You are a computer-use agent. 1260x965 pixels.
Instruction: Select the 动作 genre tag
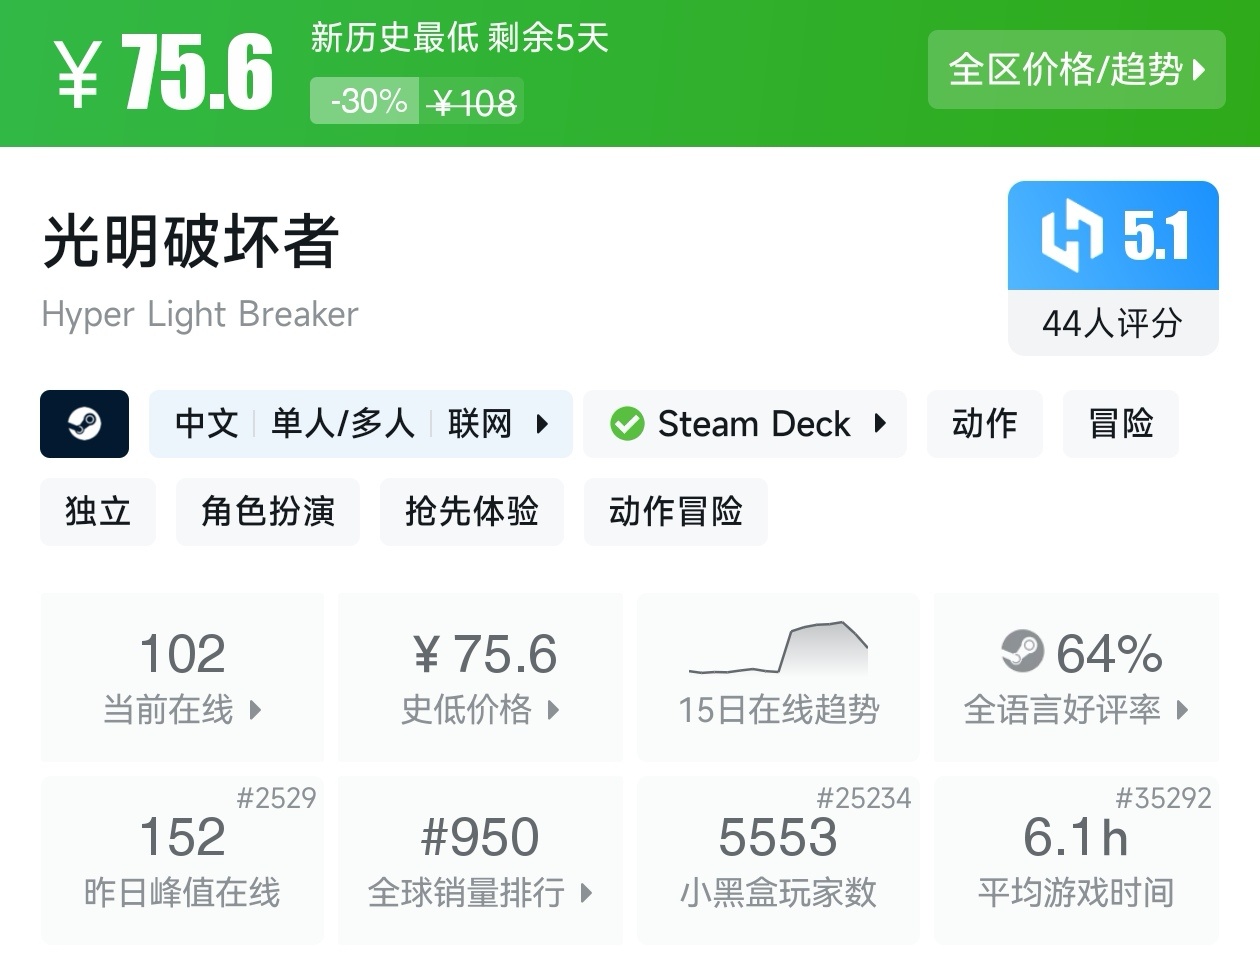click(984, 424)
